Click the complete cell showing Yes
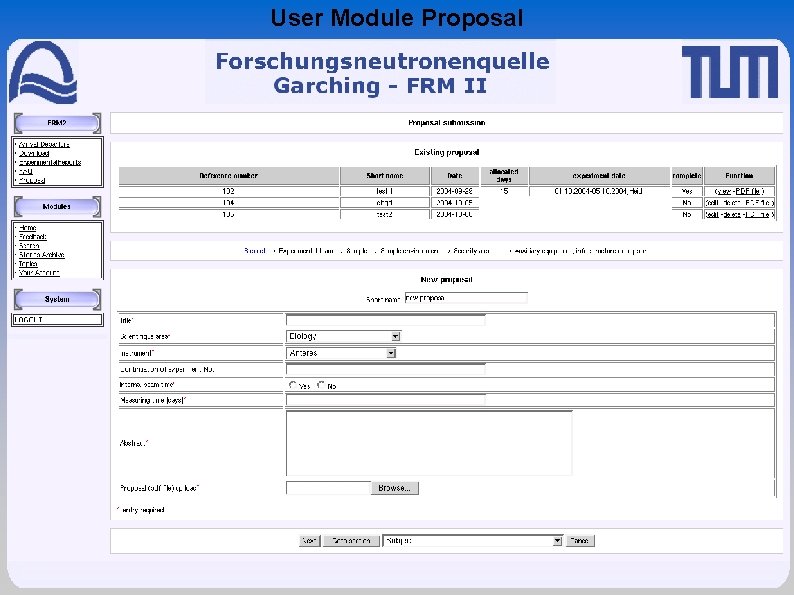 pyautogui.click(x=687, y=191)
